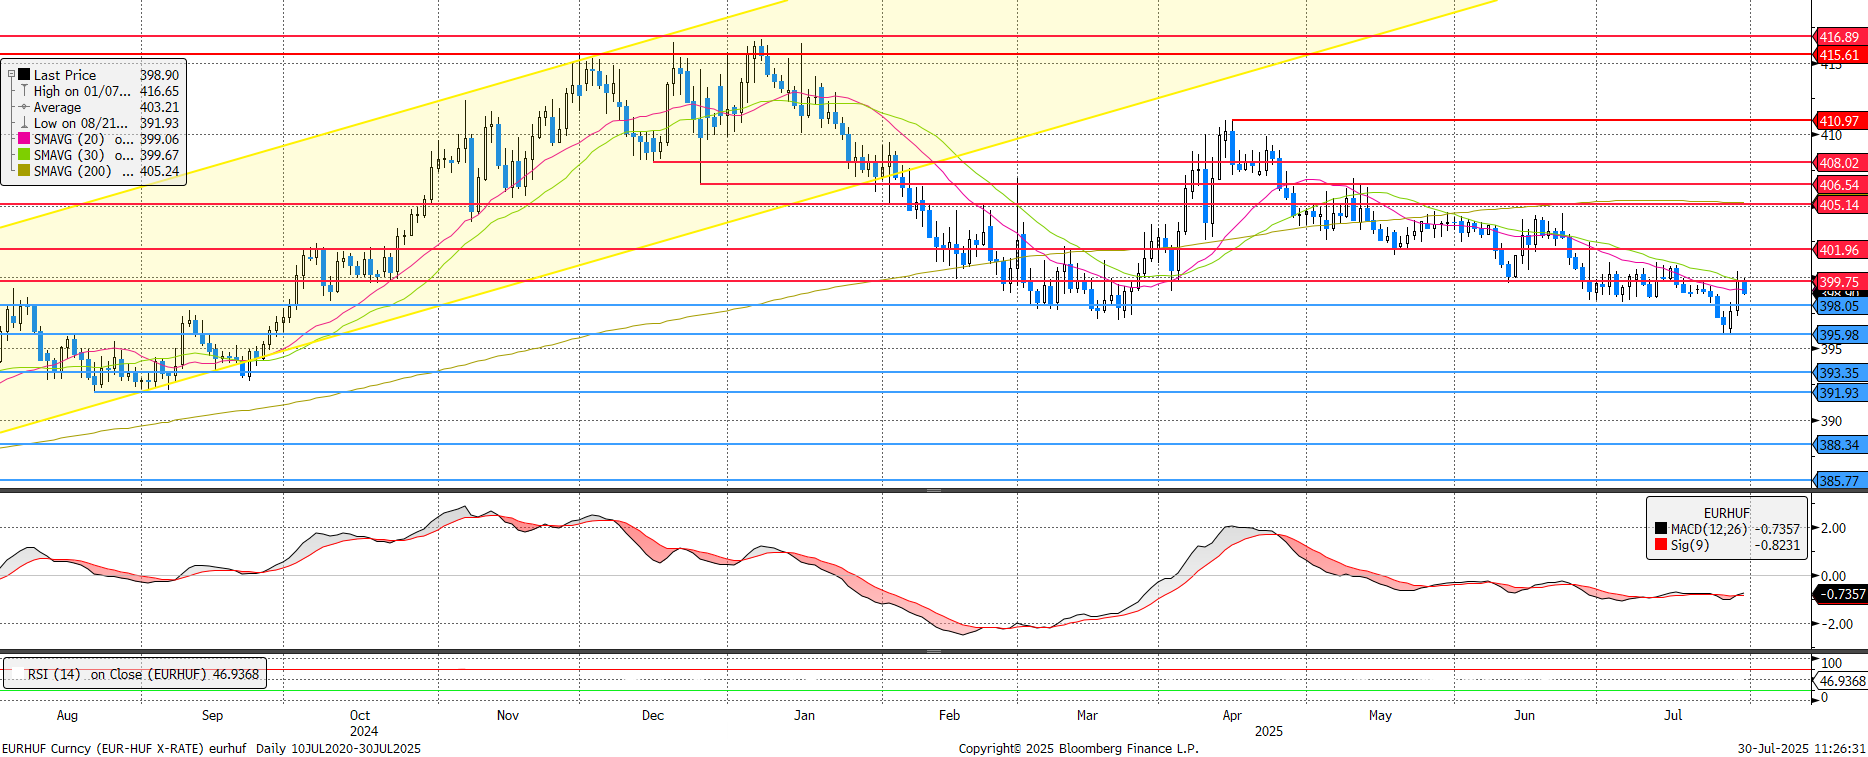Click the blue 398.05 price level tag
Viewport: 1868px width, 757px height.
pyautogui.click(x=1838, y=306)
